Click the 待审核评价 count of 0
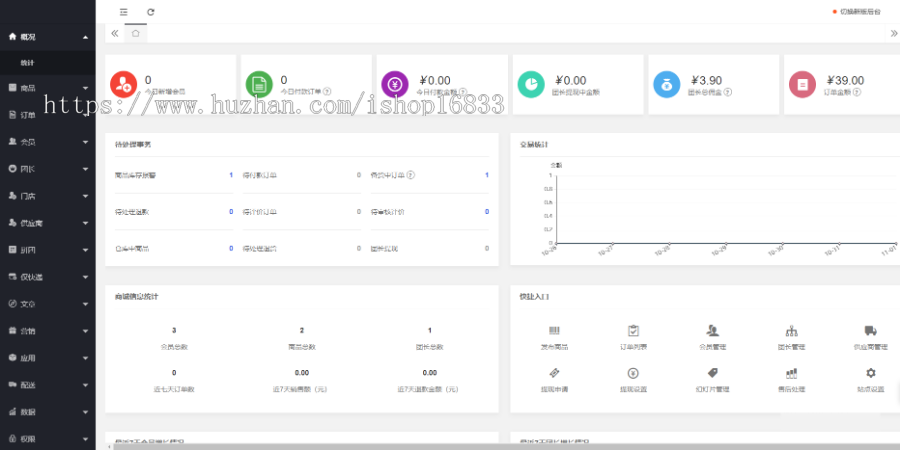 coord(487,212)
